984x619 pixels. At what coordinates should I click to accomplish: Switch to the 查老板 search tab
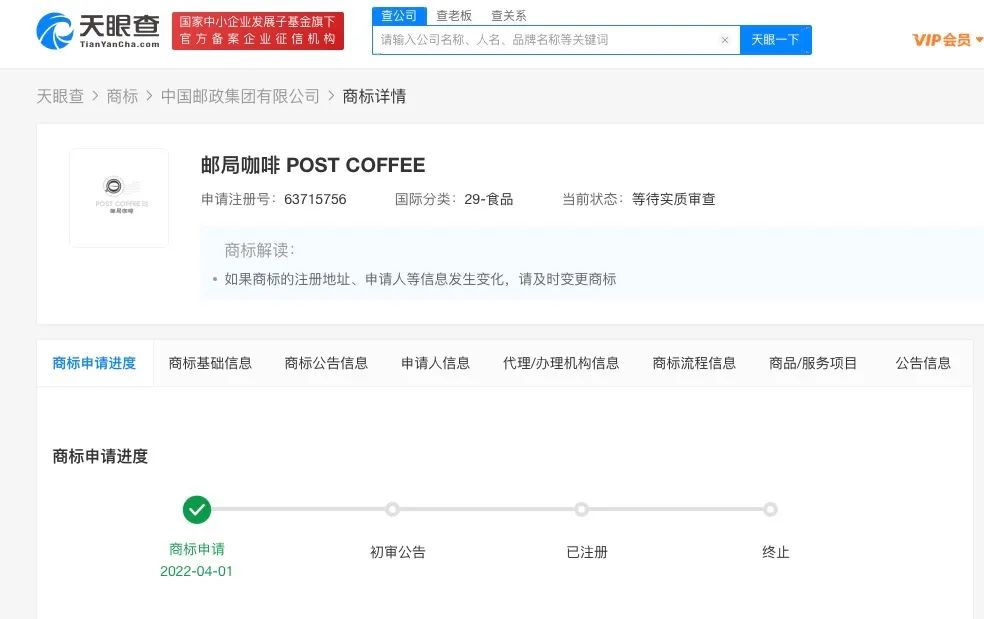coord(455,14)
